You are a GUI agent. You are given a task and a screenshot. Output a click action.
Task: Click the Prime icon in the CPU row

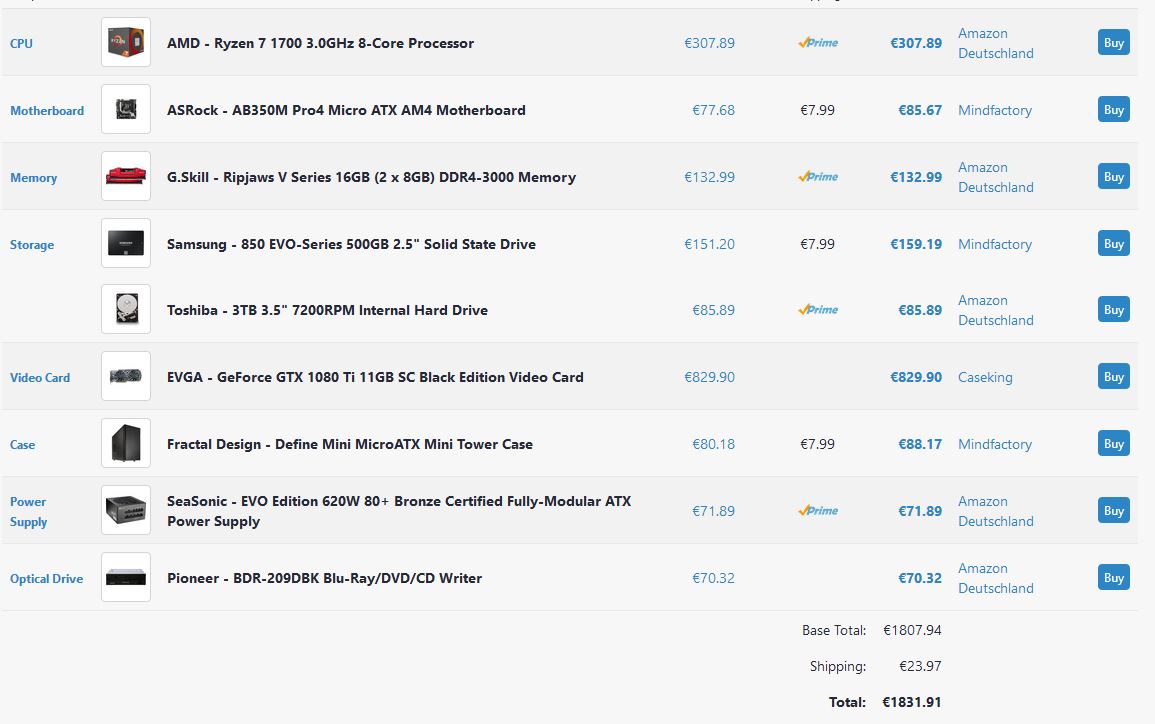coord(818,43)
